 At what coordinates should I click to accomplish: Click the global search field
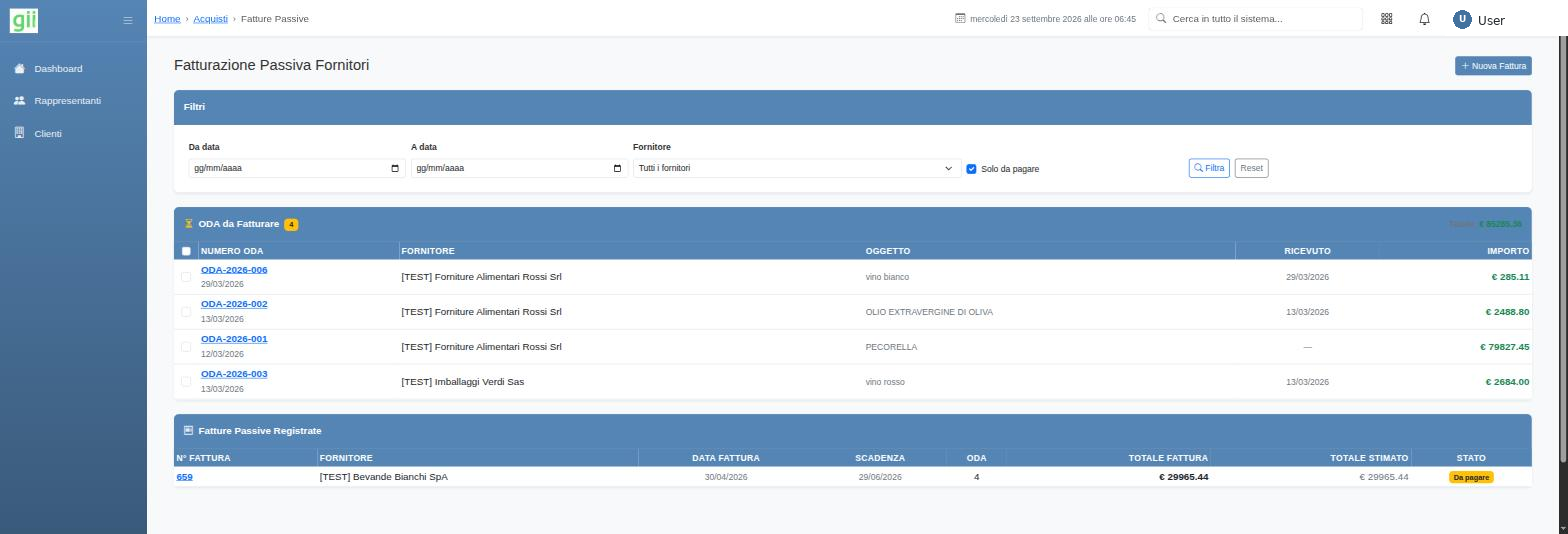pyautogui.click(x=1255, y=19)
